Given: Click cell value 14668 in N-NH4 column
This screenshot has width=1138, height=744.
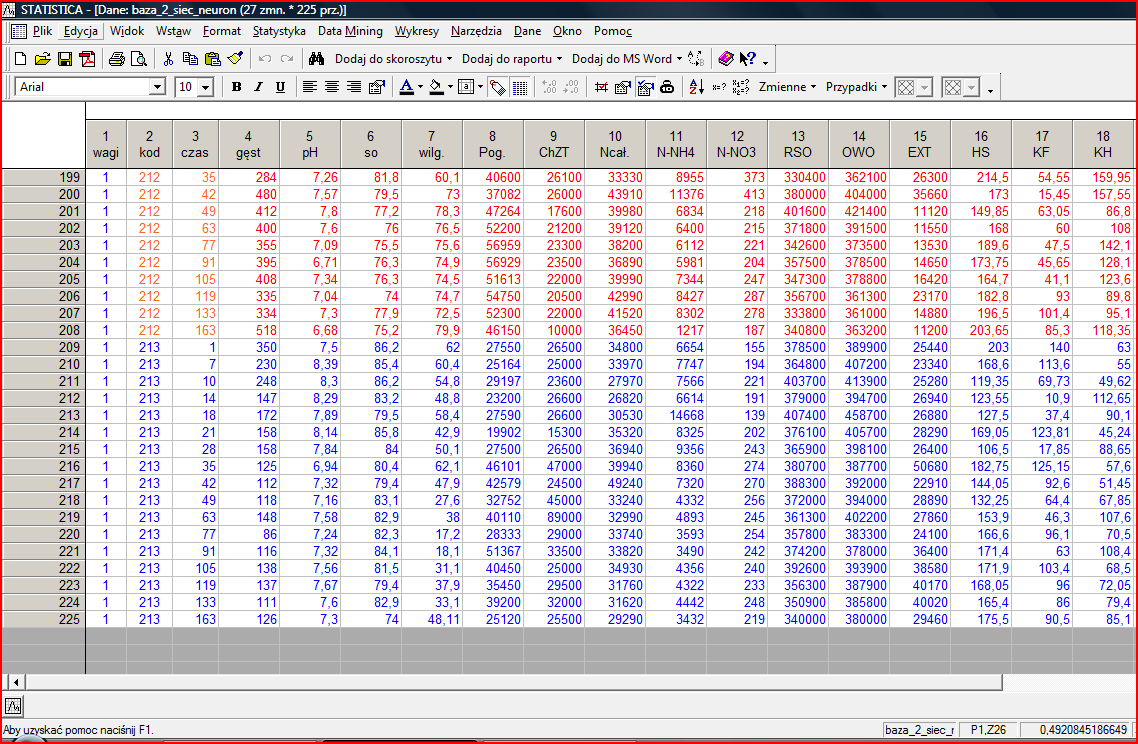Looking at the screenshot, I should pyautogui.click(x=676, y=415).
